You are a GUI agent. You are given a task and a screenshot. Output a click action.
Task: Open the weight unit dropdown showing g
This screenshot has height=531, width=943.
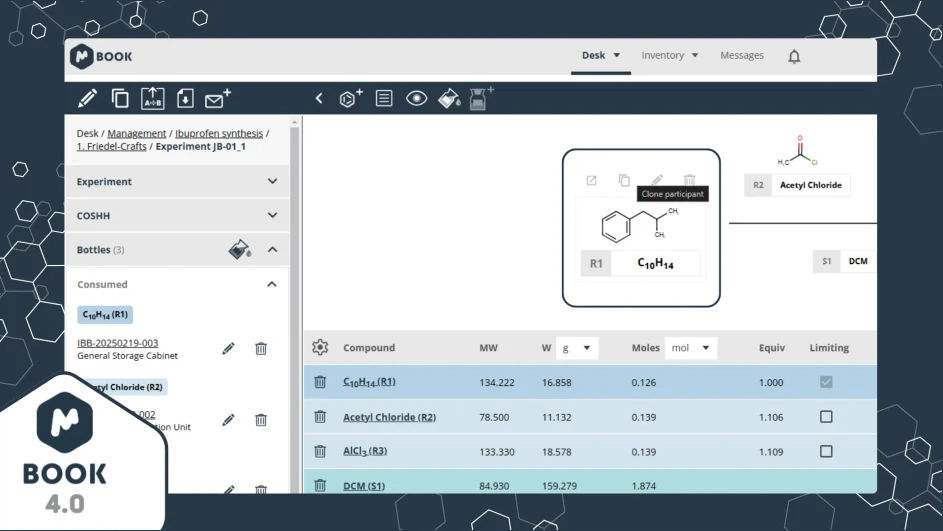(x=577, y=348)
